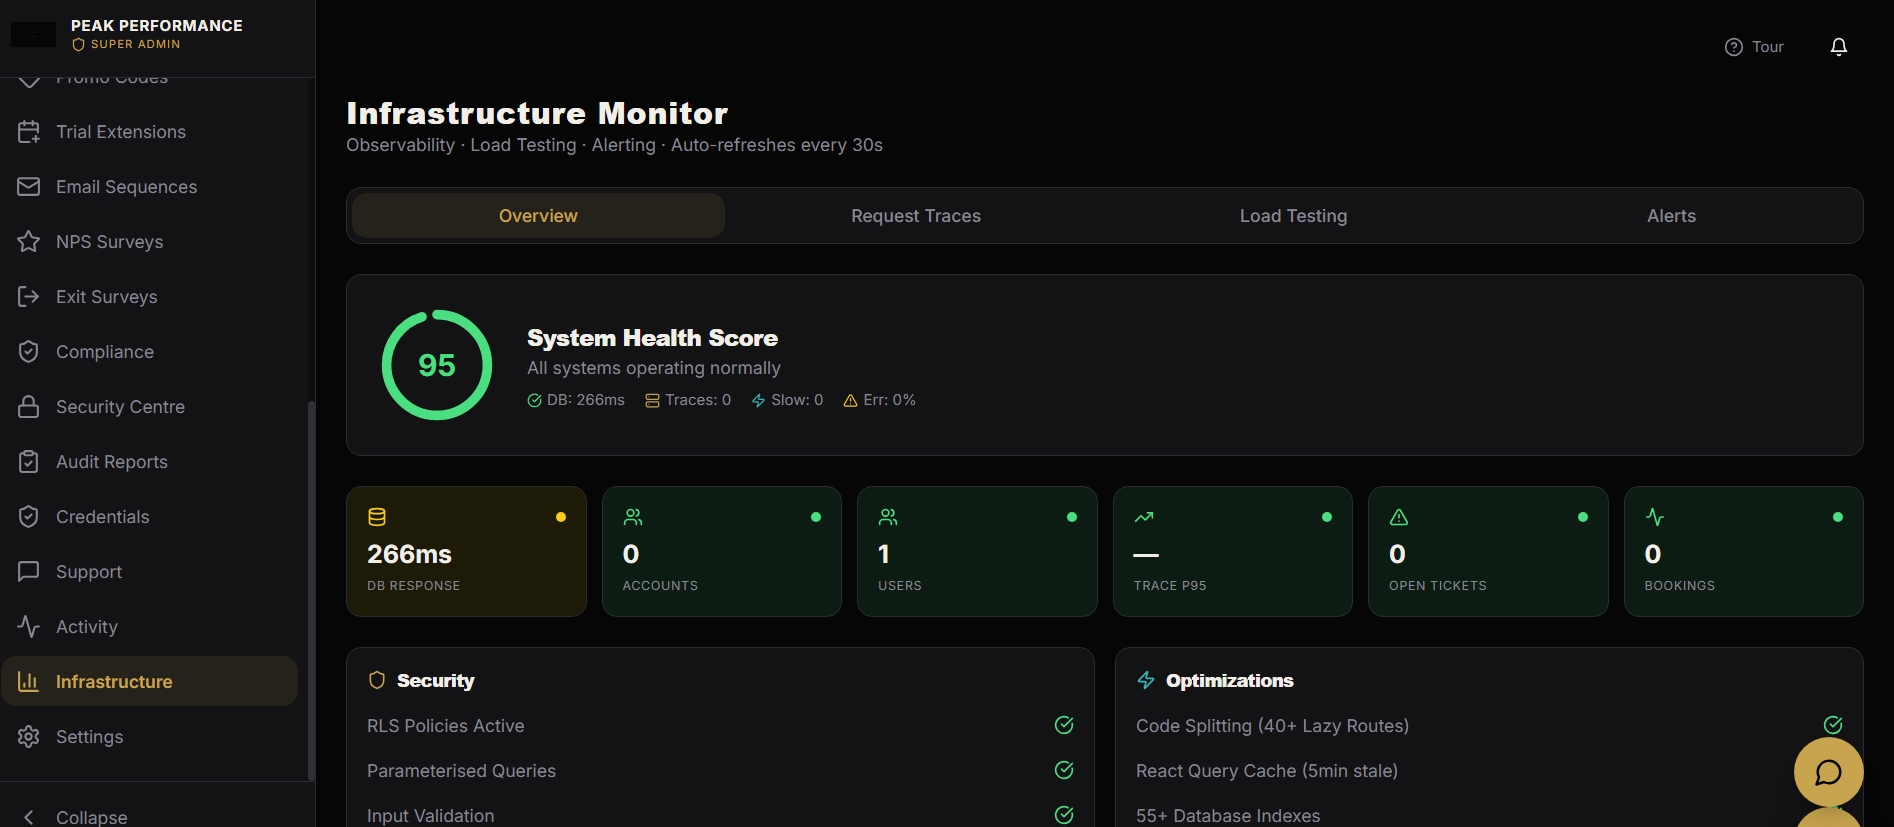Click the Tour button
This screenshot has width=1894, height=827.
pos(1755,47)
